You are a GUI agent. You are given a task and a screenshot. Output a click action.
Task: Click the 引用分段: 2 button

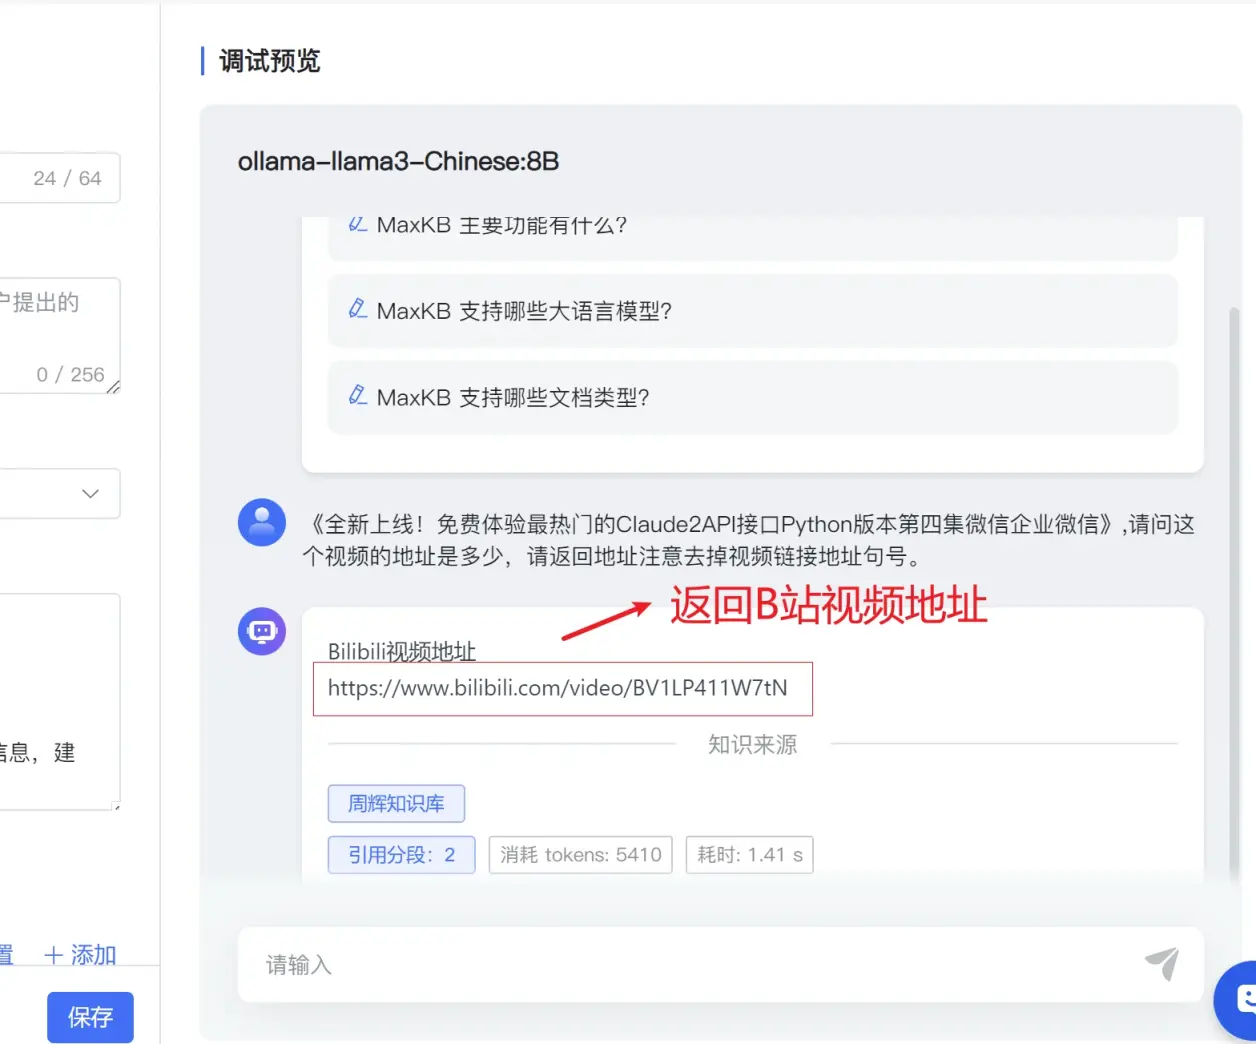pyautogui.click(x=401, y=855)
